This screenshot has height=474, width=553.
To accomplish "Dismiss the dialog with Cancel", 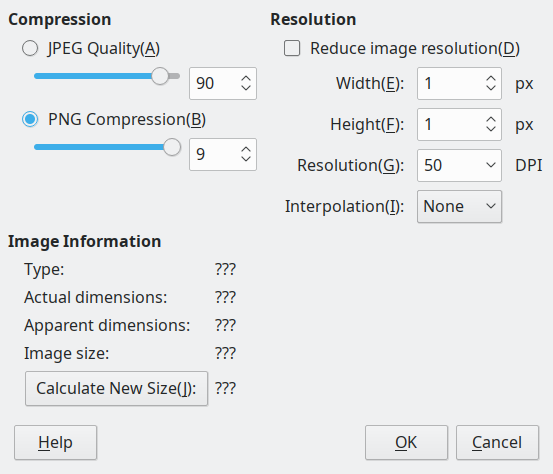I will pyautogui.click(x=497, y=442).
